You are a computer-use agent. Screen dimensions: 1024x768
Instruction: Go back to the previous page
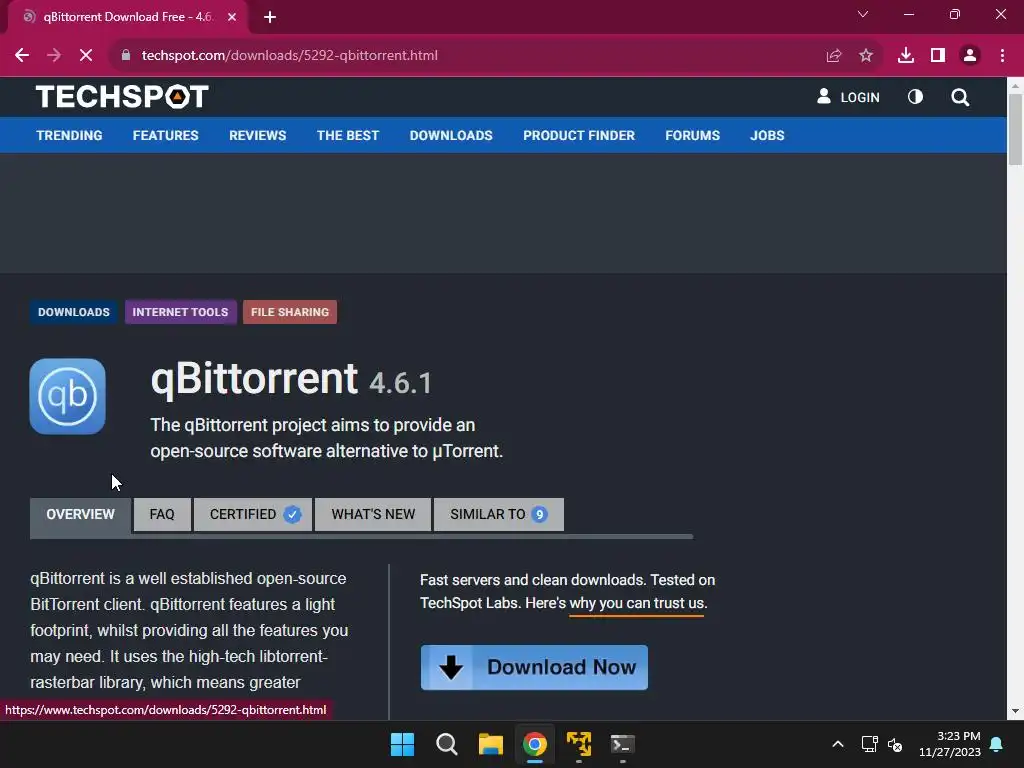pyautogui.click(x=22, y=56)
